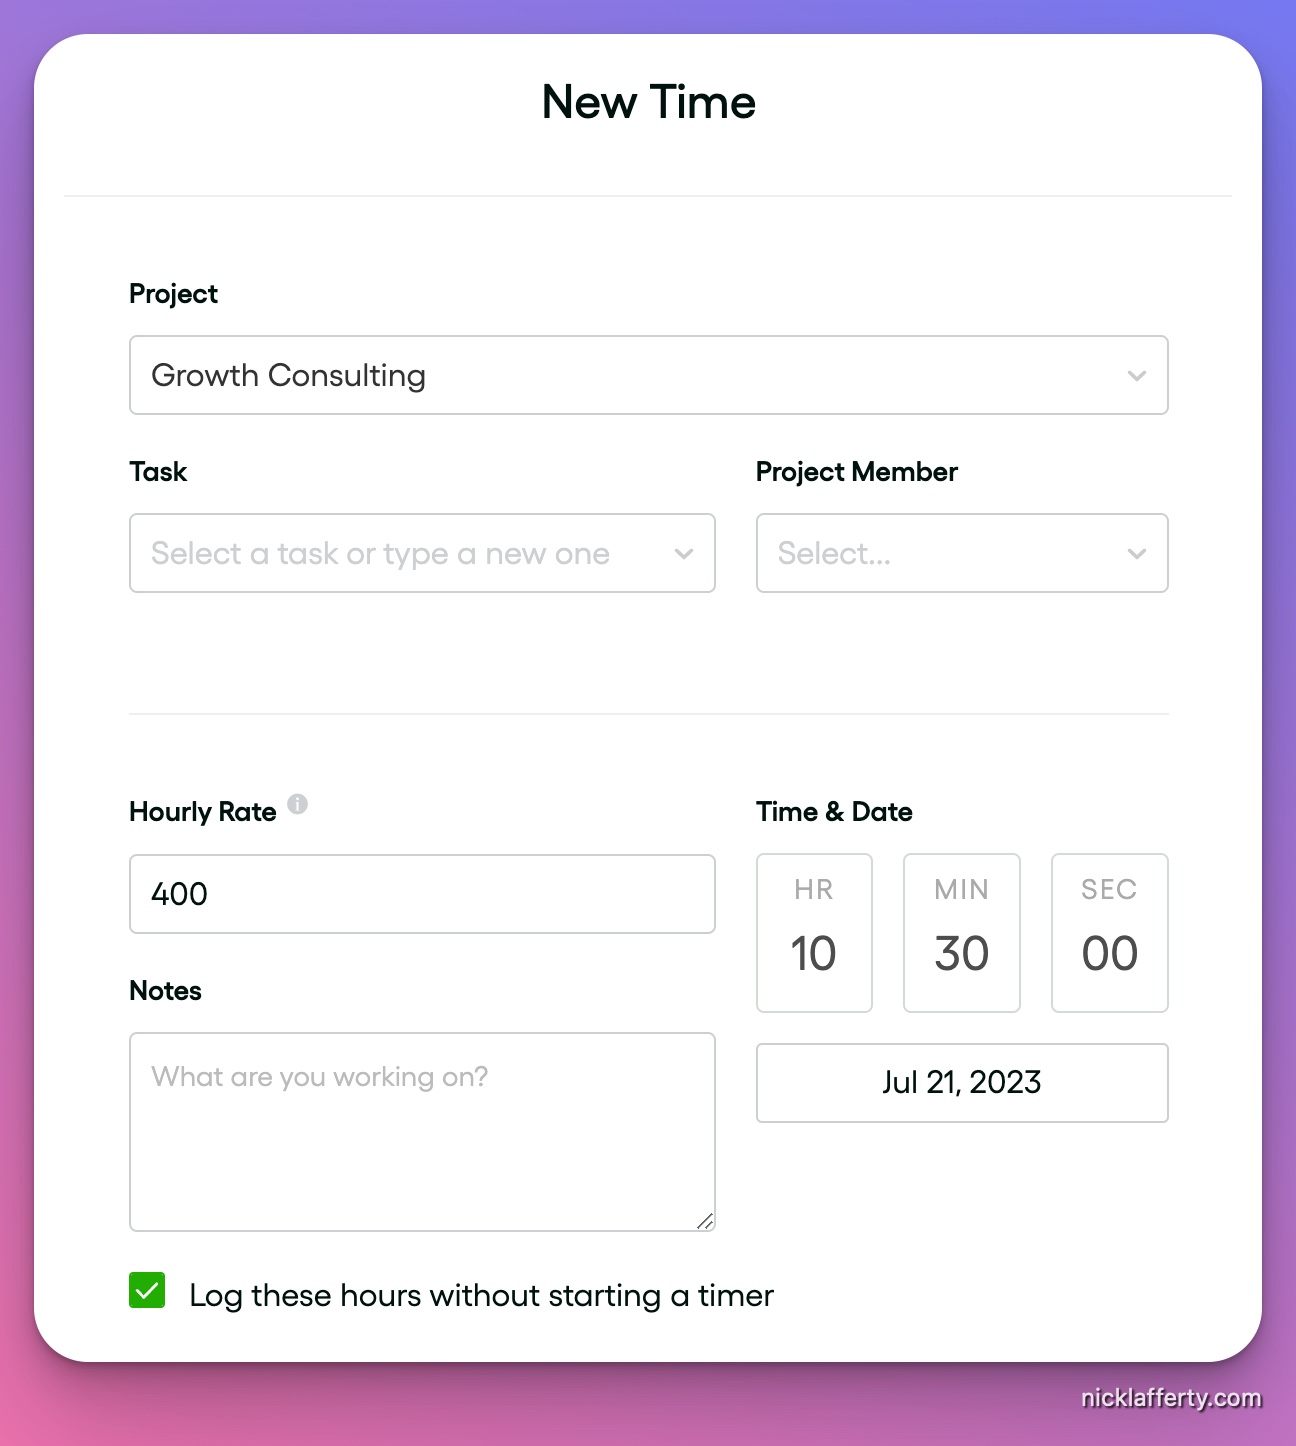Click the New Time heading
1296x1446 pixels.
[648, 101]
